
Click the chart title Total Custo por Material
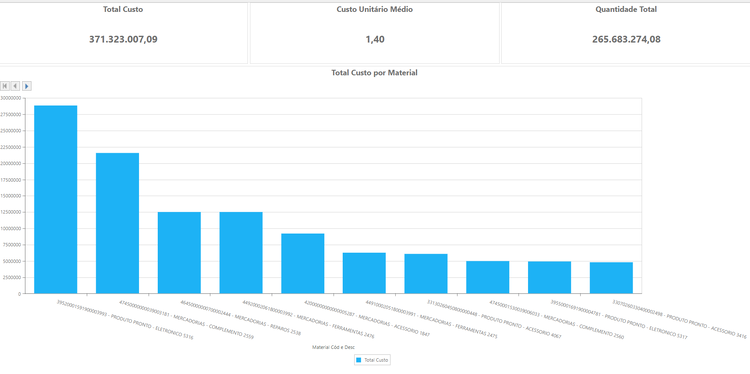tap(375, 73)
